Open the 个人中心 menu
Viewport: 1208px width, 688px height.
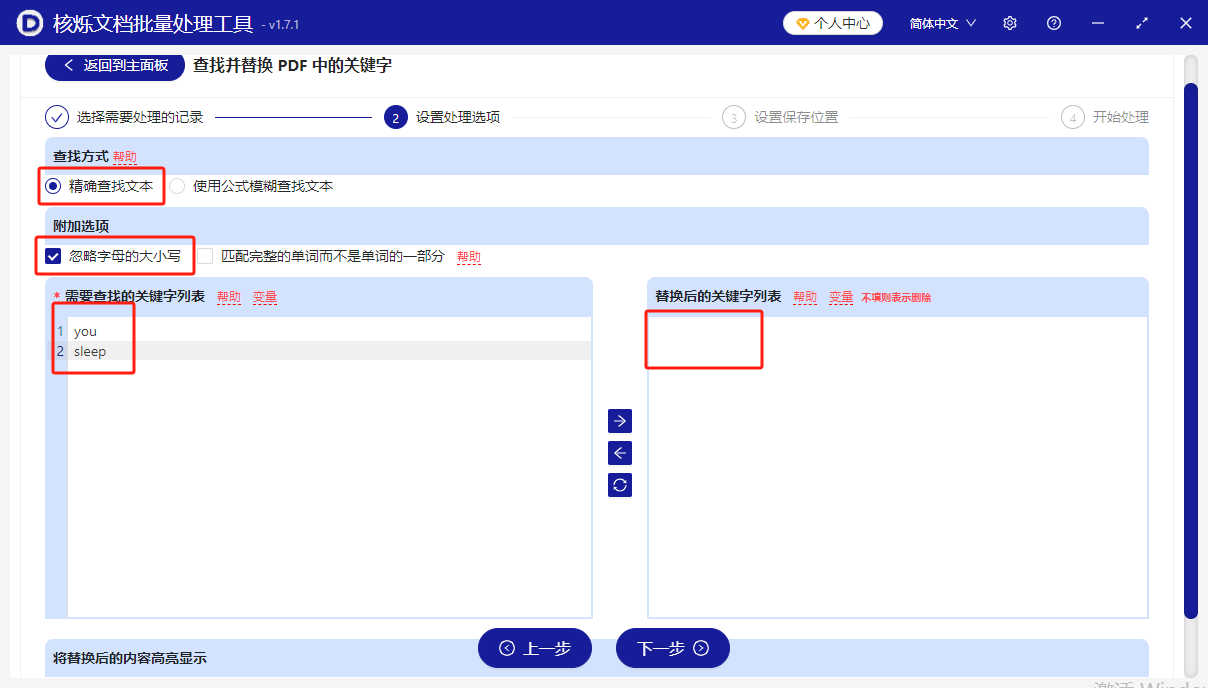[x=832, y=22]
